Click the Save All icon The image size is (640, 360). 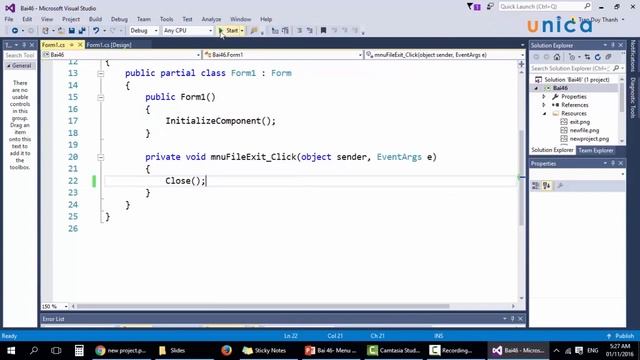(x=82, y=31)
